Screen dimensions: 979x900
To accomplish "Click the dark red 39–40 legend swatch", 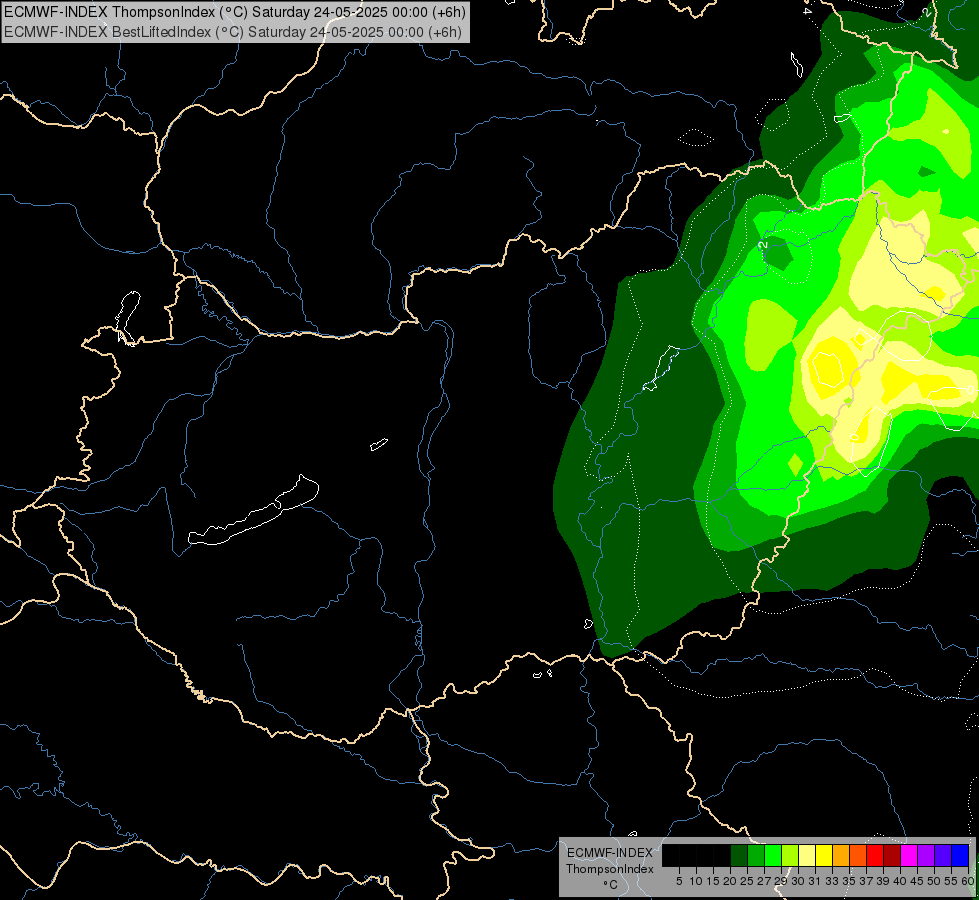I will 892,855.
